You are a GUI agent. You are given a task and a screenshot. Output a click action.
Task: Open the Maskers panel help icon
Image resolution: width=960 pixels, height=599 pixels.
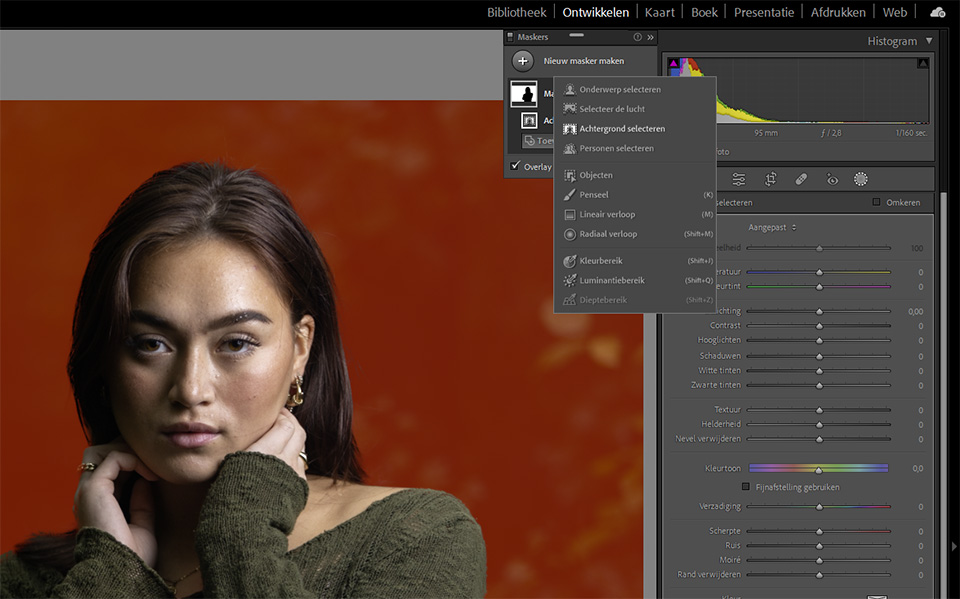(637, 37)
